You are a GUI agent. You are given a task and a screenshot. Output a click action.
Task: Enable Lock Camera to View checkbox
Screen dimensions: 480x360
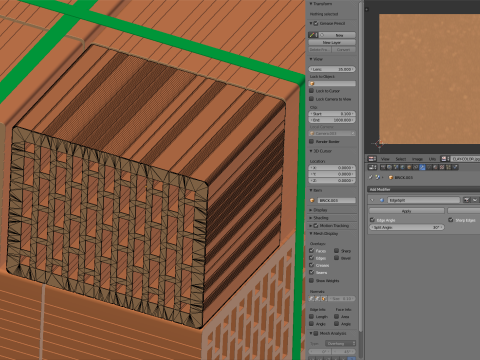click(x=312, y=99)
